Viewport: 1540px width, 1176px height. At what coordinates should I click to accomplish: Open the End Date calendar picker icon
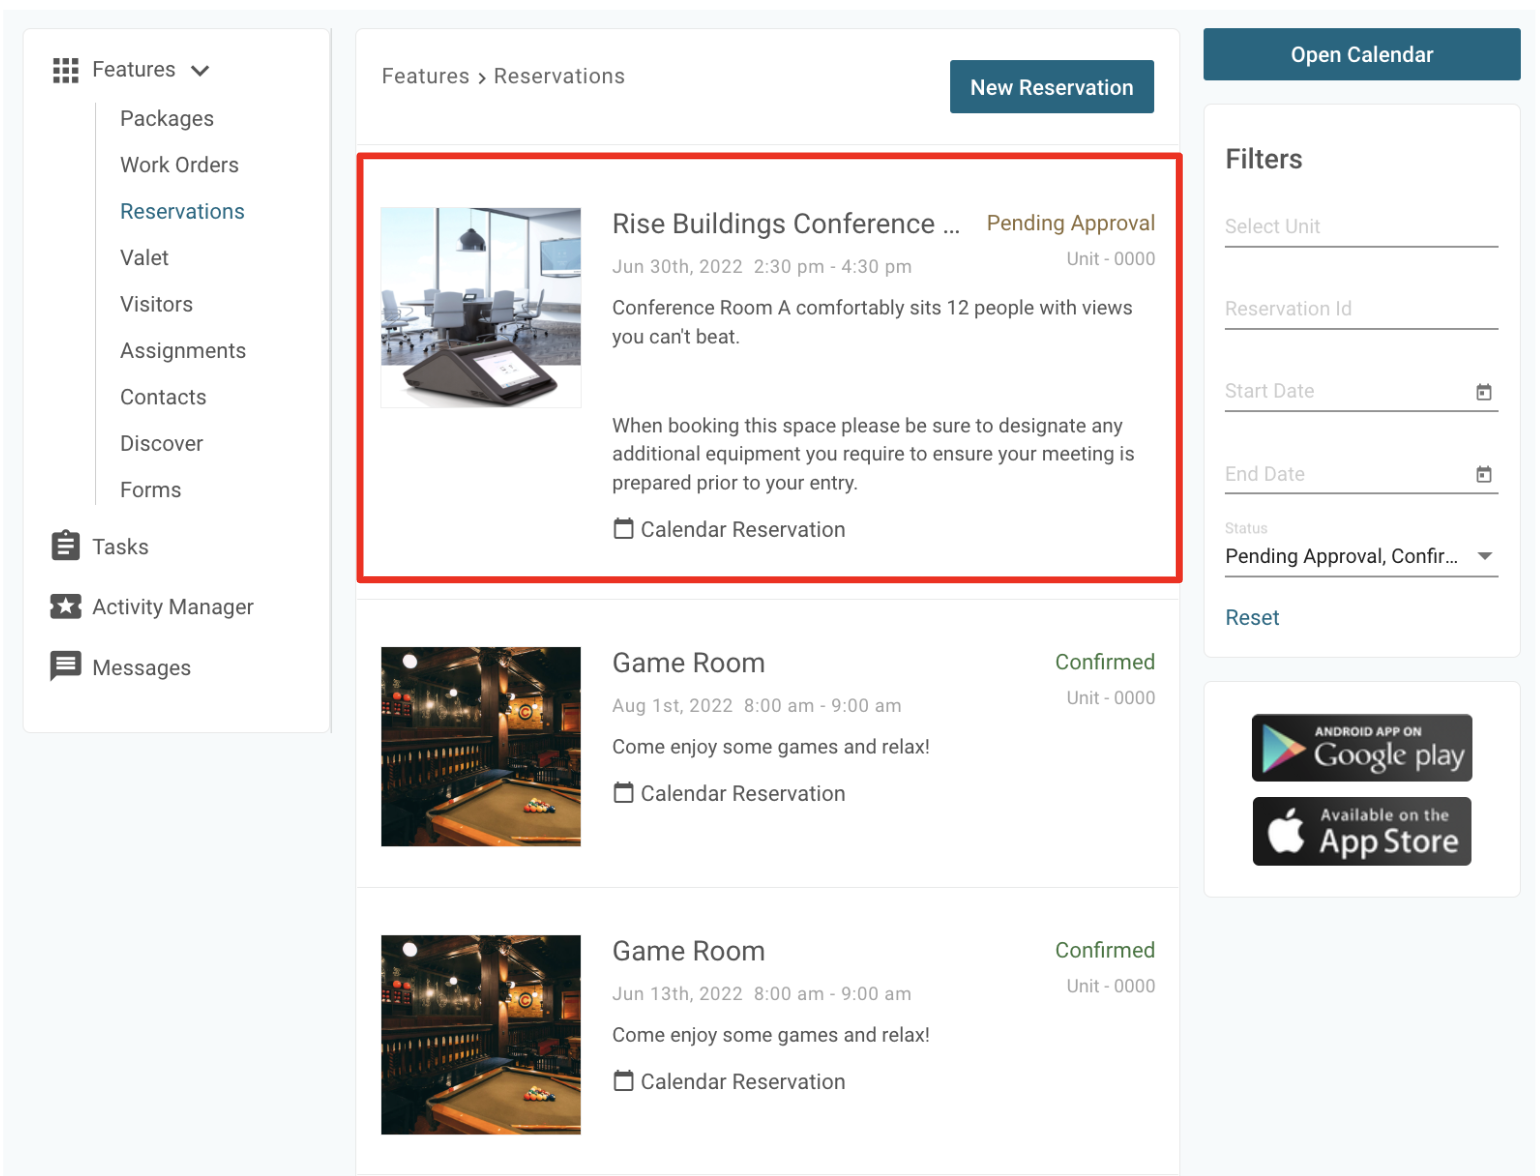click(x=1484, y=474)
